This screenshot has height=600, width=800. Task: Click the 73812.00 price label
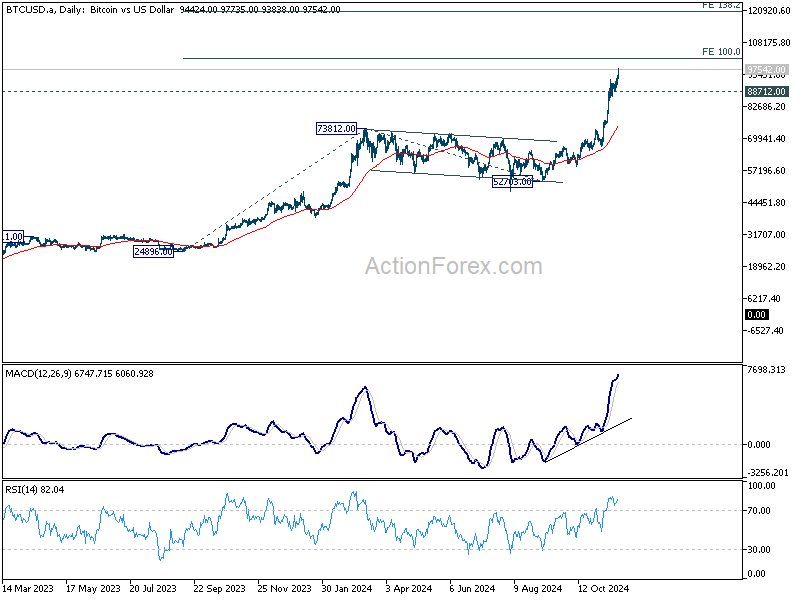tap(336, 129)
